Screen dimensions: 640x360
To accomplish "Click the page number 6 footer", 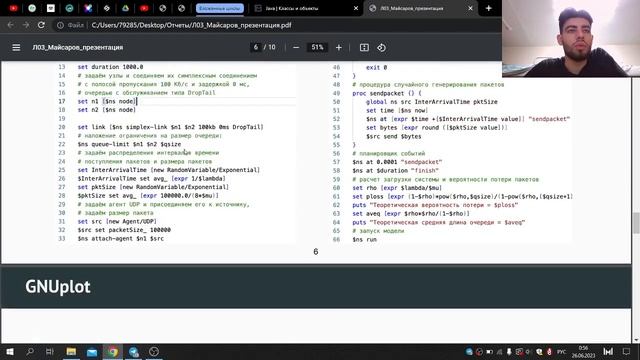I will (x=316, y=252).
